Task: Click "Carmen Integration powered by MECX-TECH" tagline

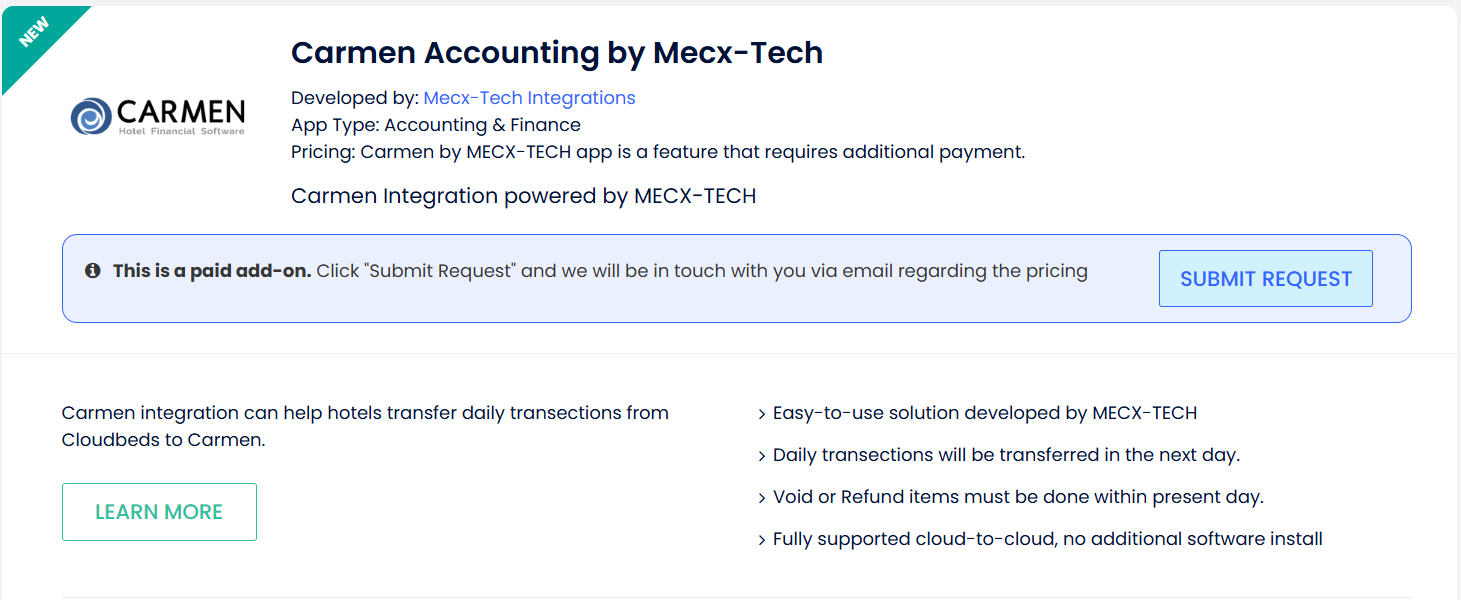Action: (523, 196)
